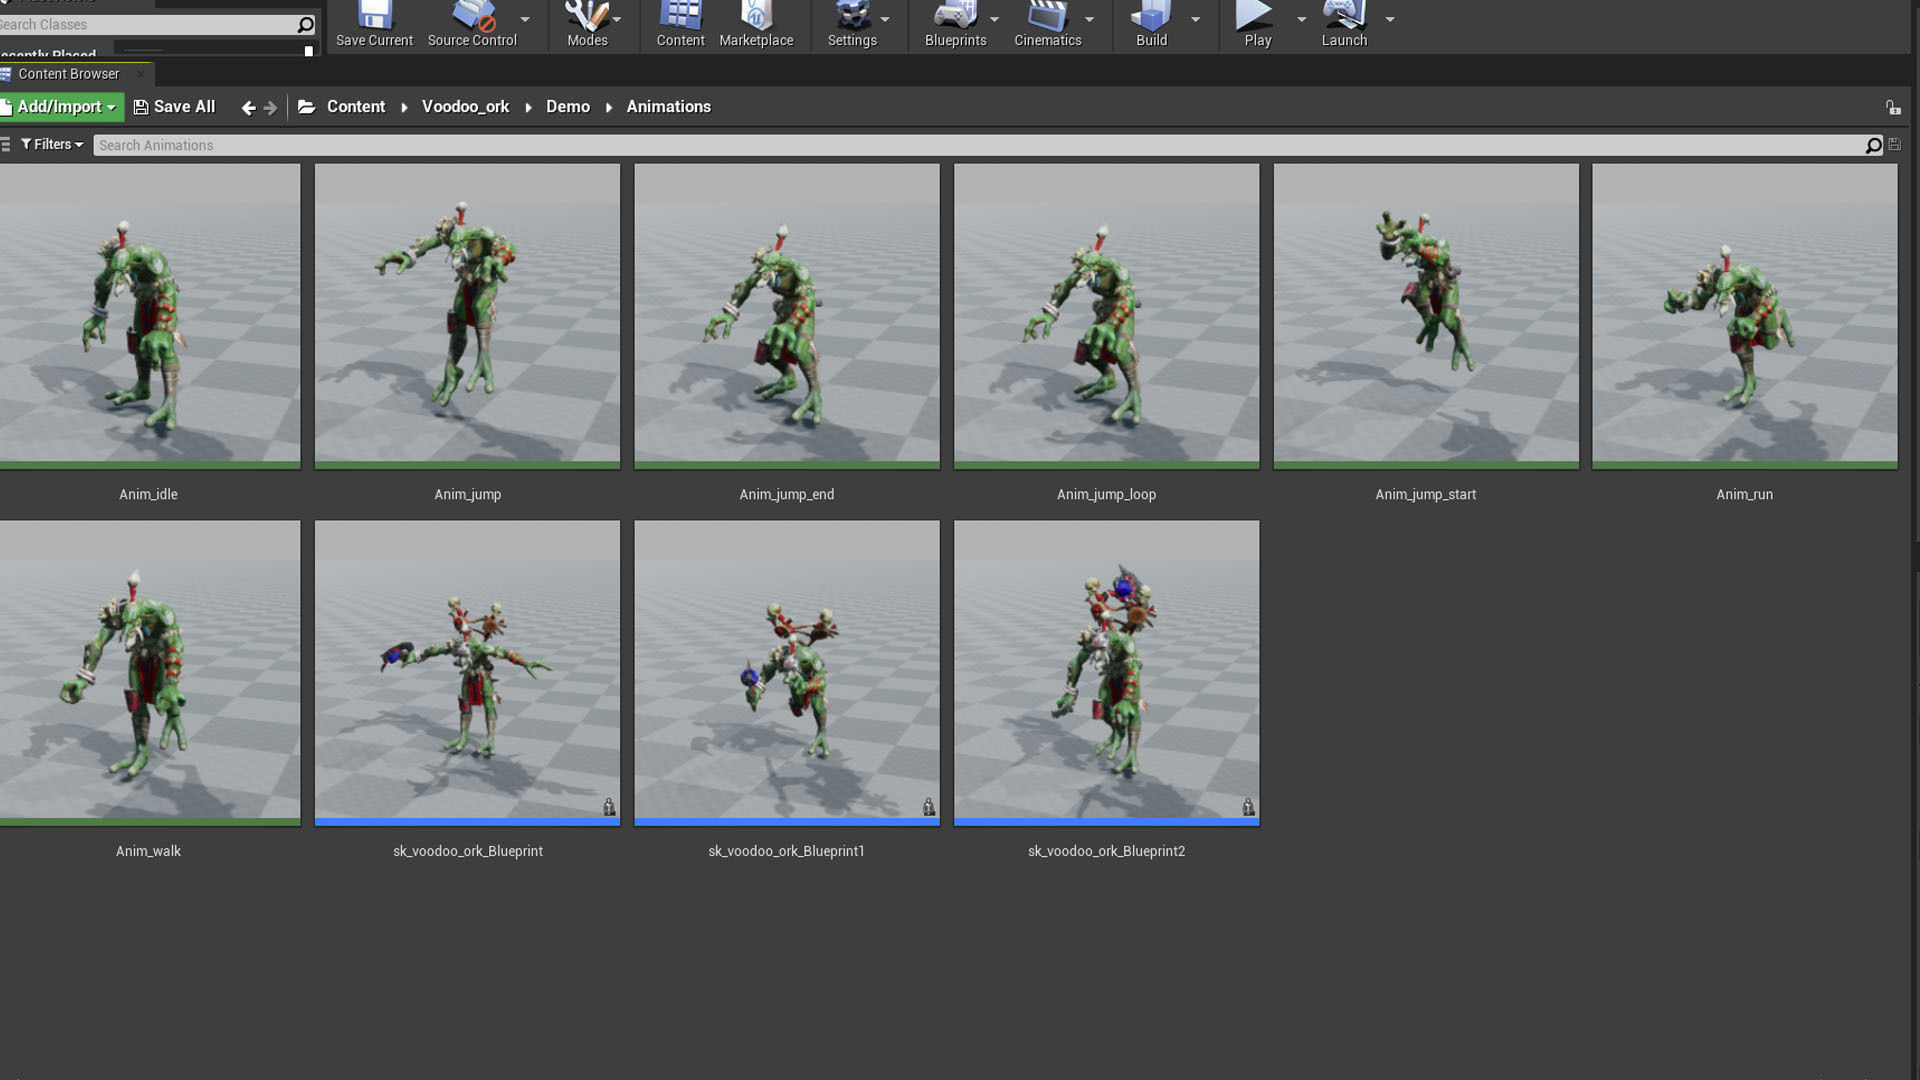
Task: Click the Add/Import button
Action: pos(62,107)
